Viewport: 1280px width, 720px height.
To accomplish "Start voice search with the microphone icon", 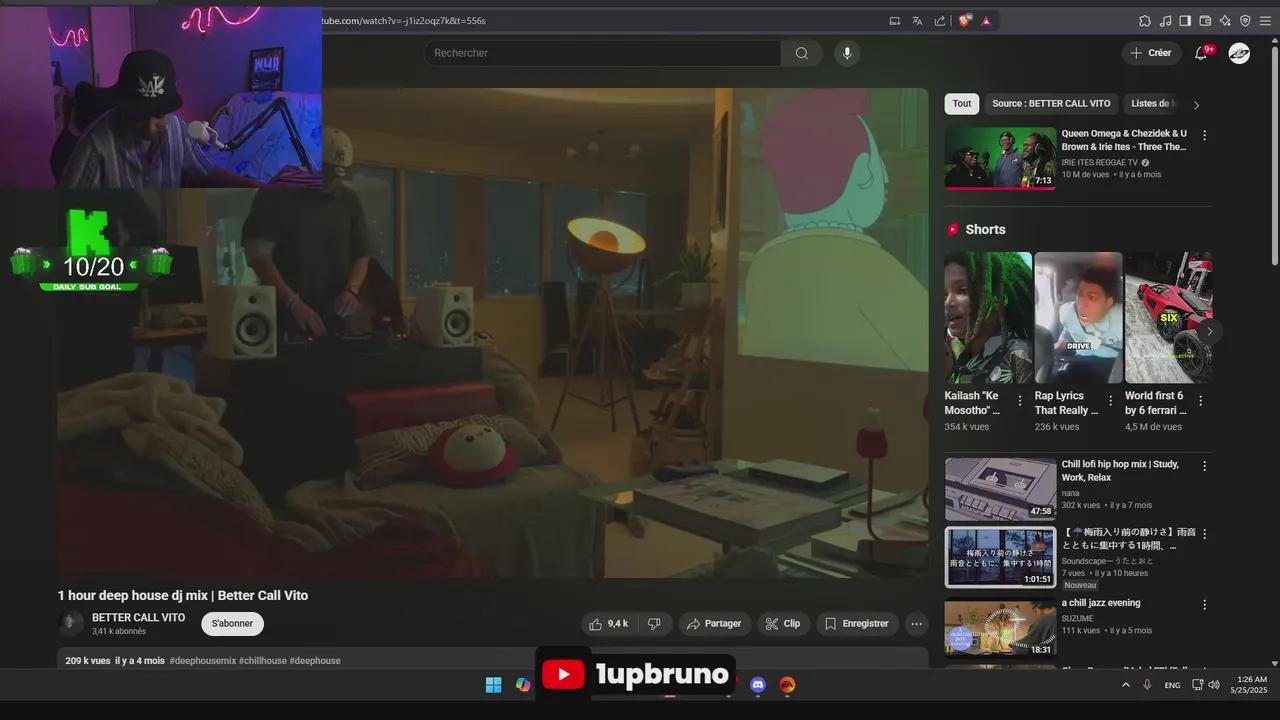I will pyautogui.click(x=847, y=53).
